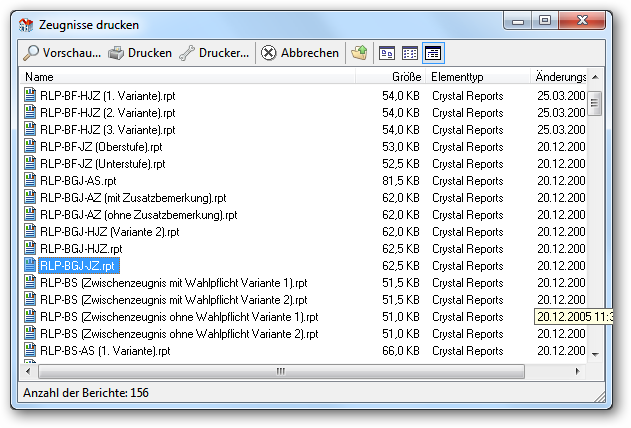
Task: Switch to list view mode
Action: point(410,53)
